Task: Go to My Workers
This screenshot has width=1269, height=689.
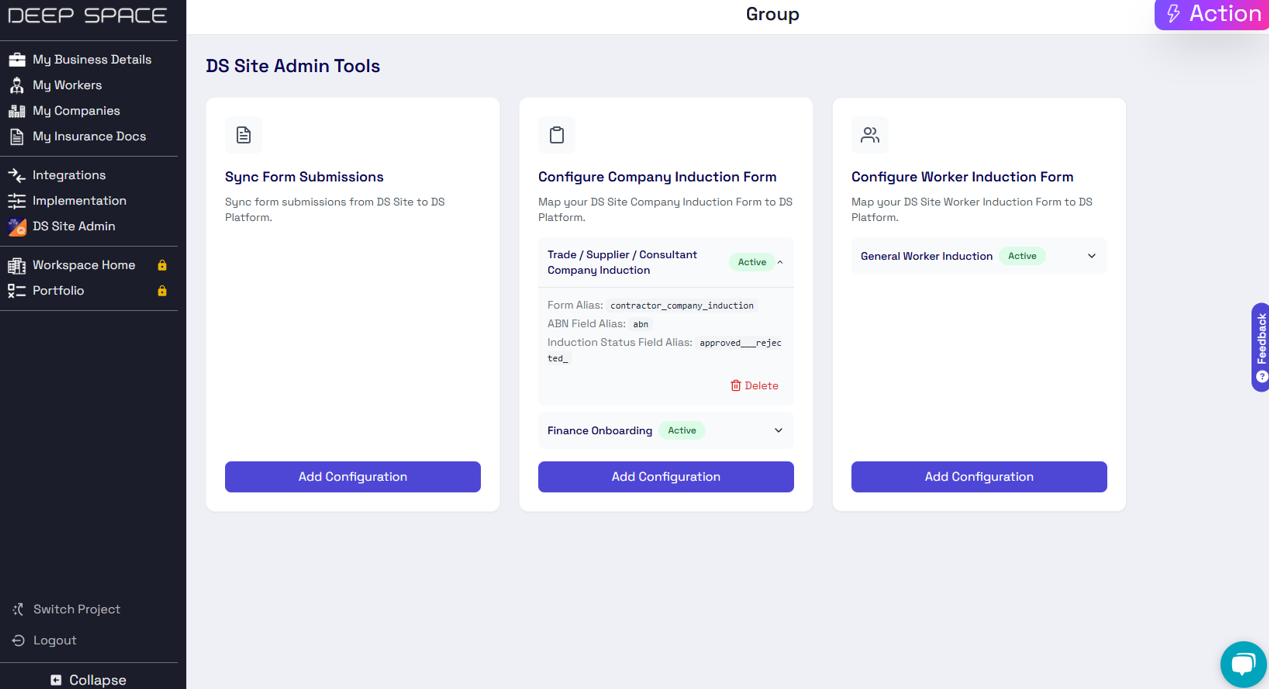Action: pos(67,85)
